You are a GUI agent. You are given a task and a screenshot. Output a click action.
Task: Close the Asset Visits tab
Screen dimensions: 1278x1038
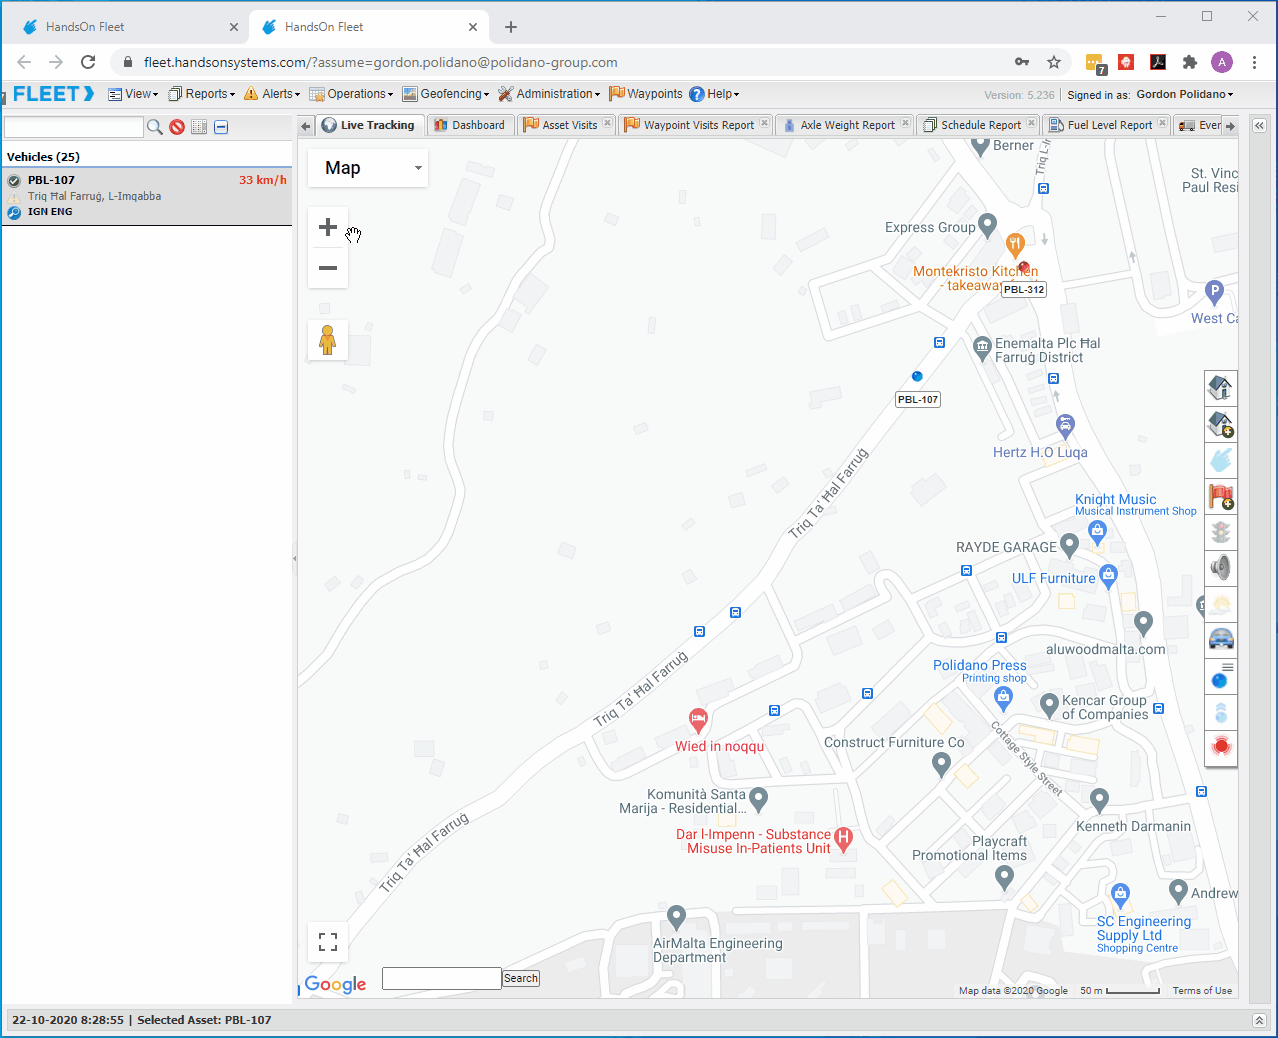pos(607,124)
